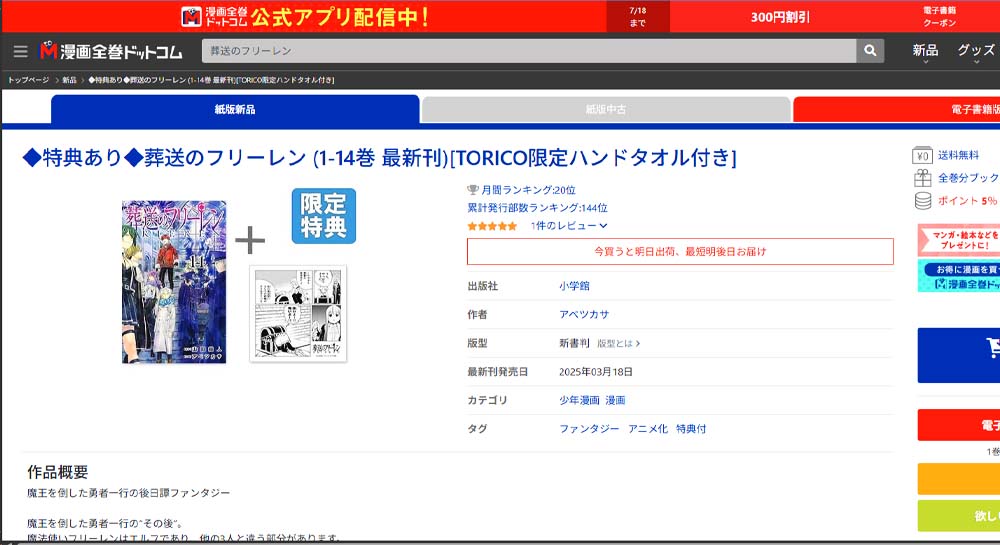Click the search magnifier button
Viewport: 1000px width, 545px height.
(x=870, y=50)
